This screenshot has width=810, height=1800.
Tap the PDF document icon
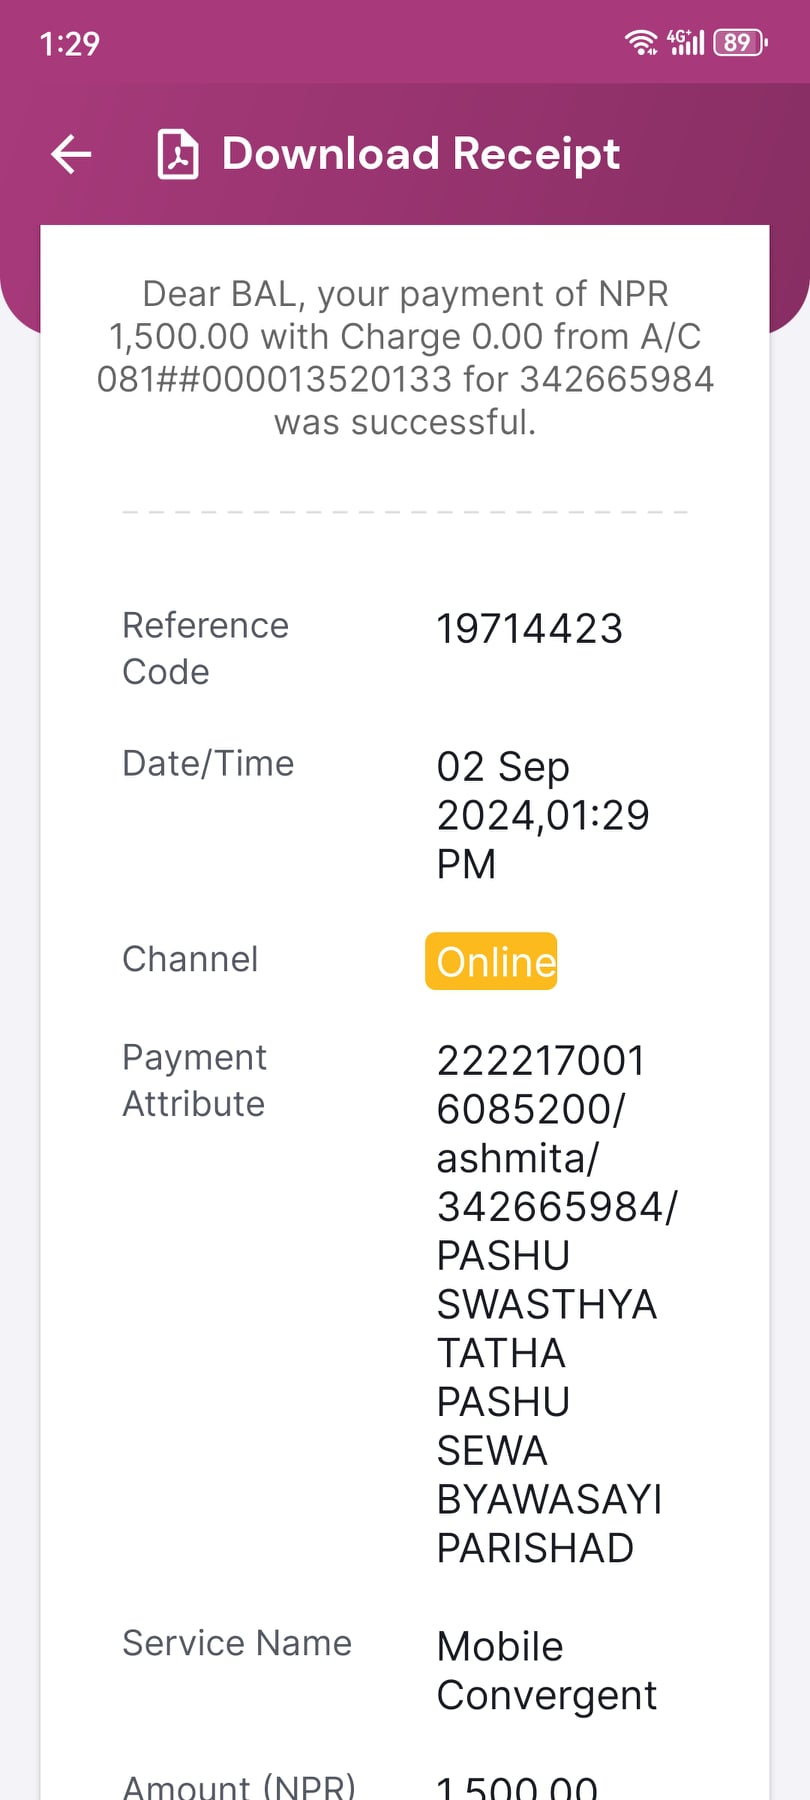pyautogui.click(x=178, y=154)
